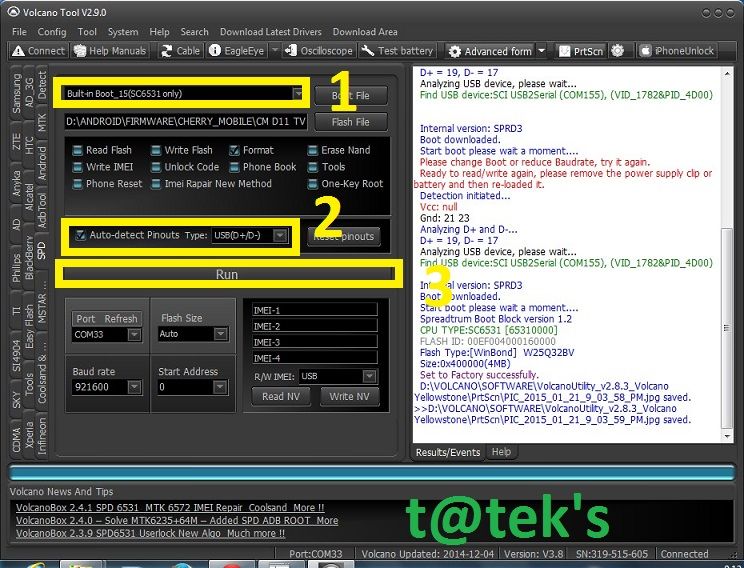Click the Connect toolbar icon
Viewport: 744px width, 568px height.
(38, 51)
